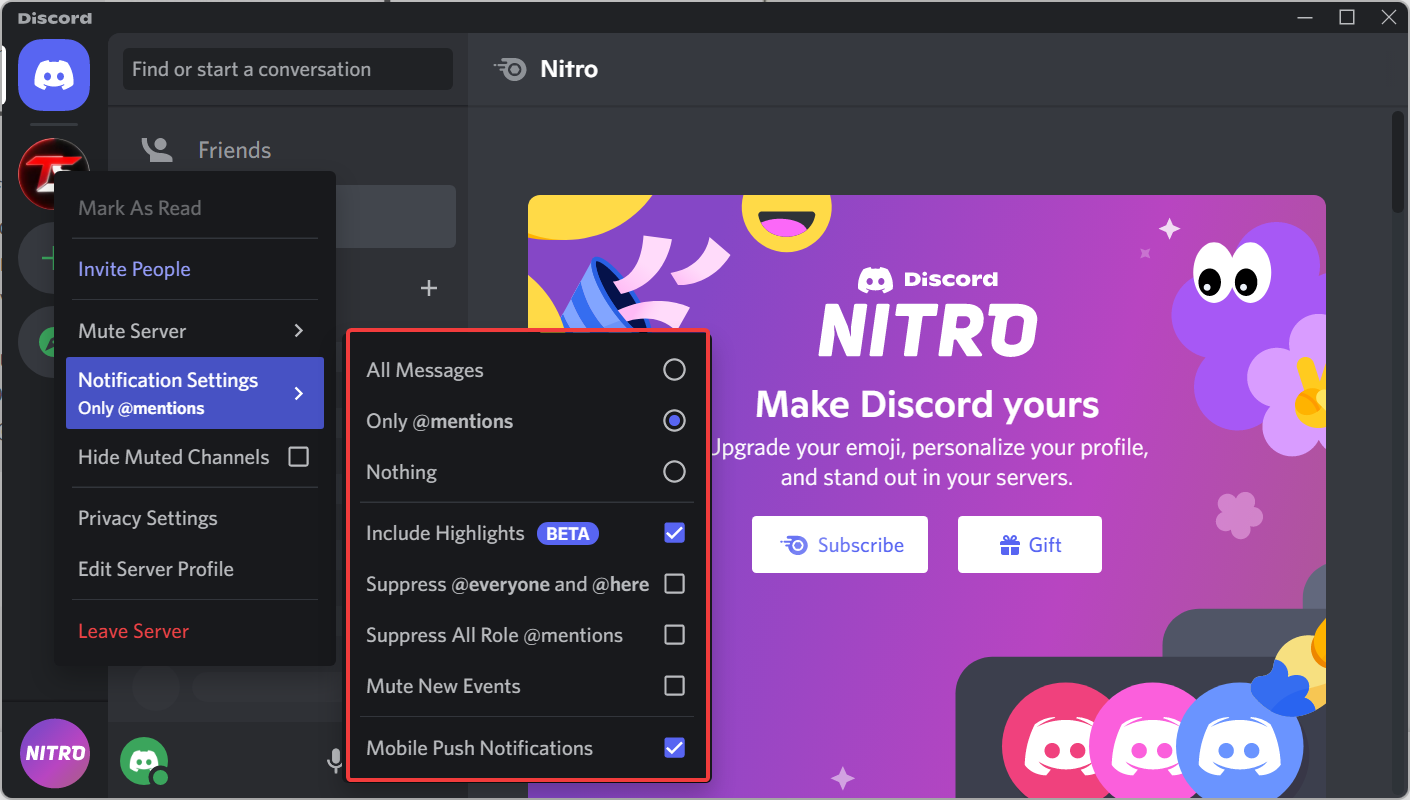Screen dimensions: 1410x800
Task: Disable Mobile Push Notifications checkbox
Action: click(675, 748)
